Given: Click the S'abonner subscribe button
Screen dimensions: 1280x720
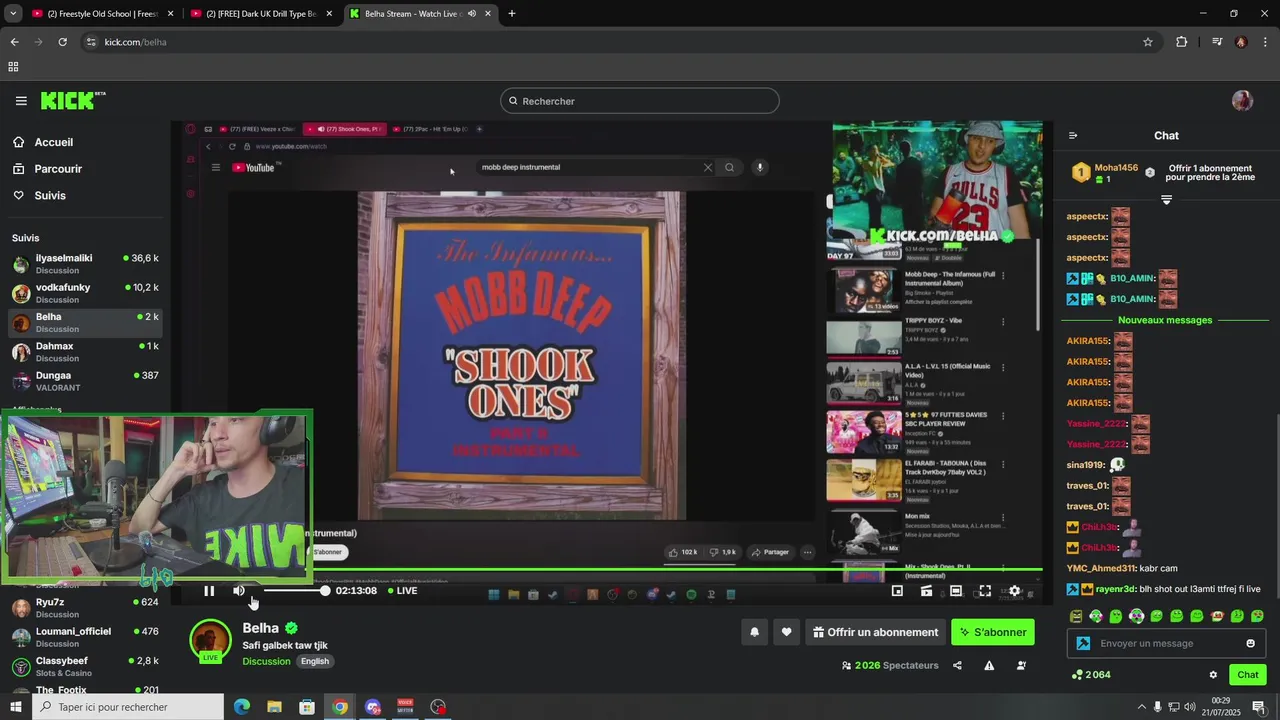Looking at the screenshot, I should click(x=993, y=632).
